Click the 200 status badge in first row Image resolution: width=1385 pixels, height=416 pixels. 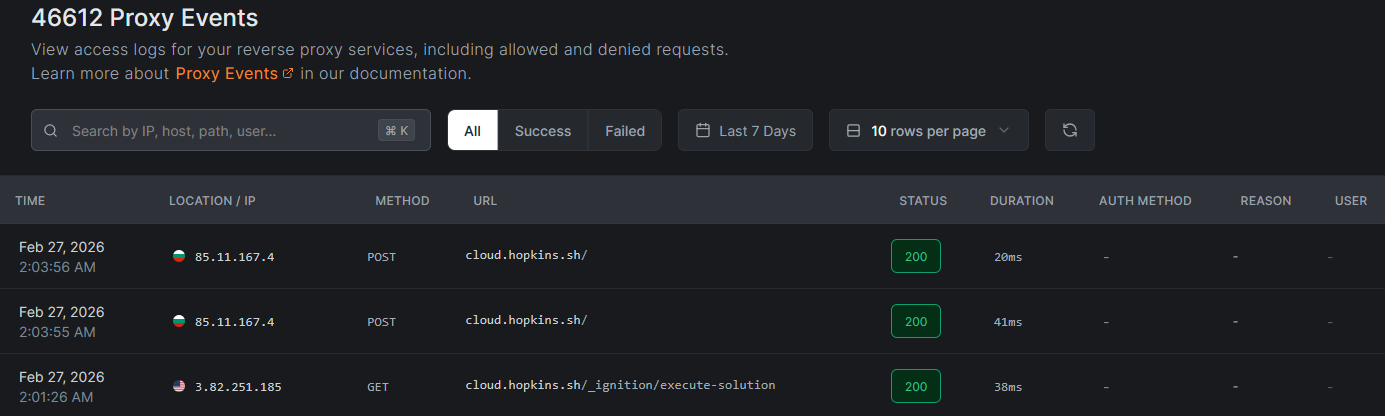[x=915, y=257]
